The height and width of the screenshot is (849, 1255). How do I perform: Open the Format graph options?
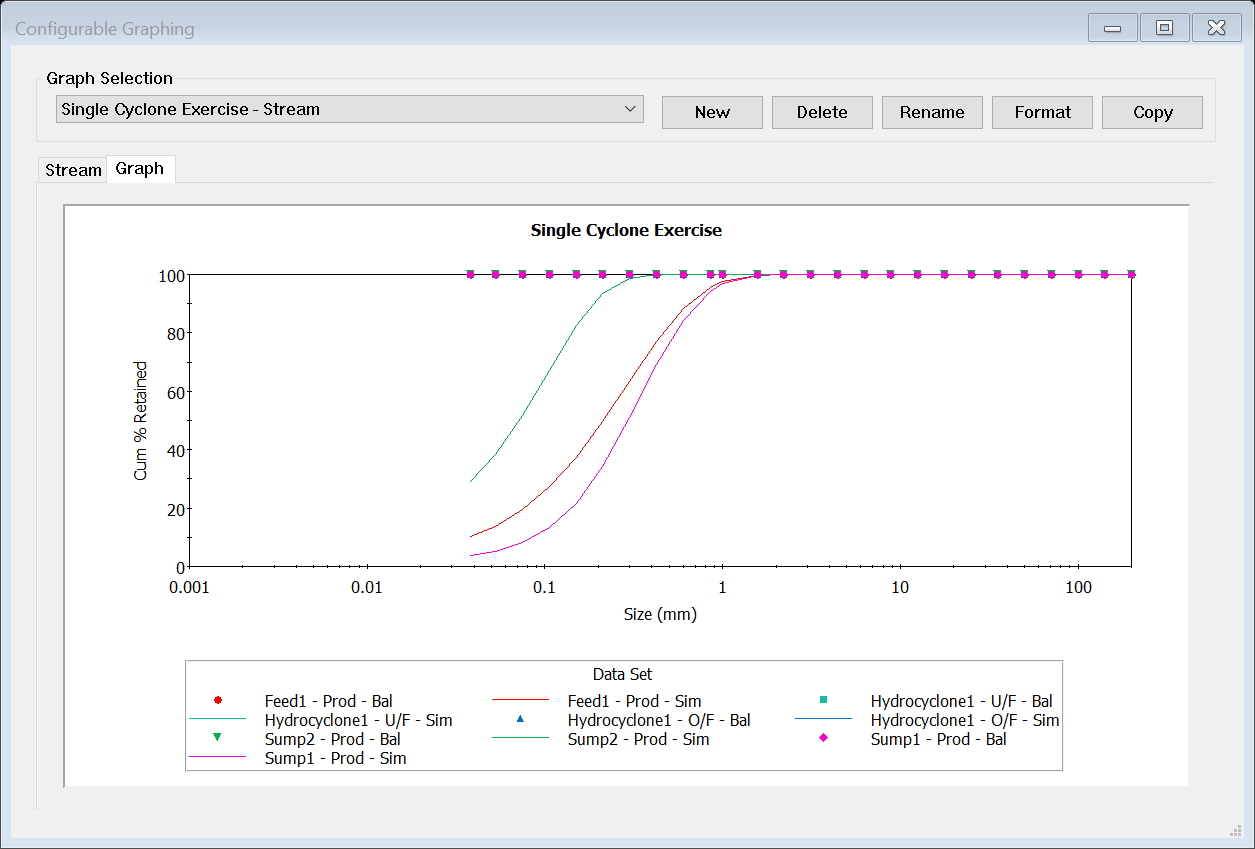pos(1042,112)
